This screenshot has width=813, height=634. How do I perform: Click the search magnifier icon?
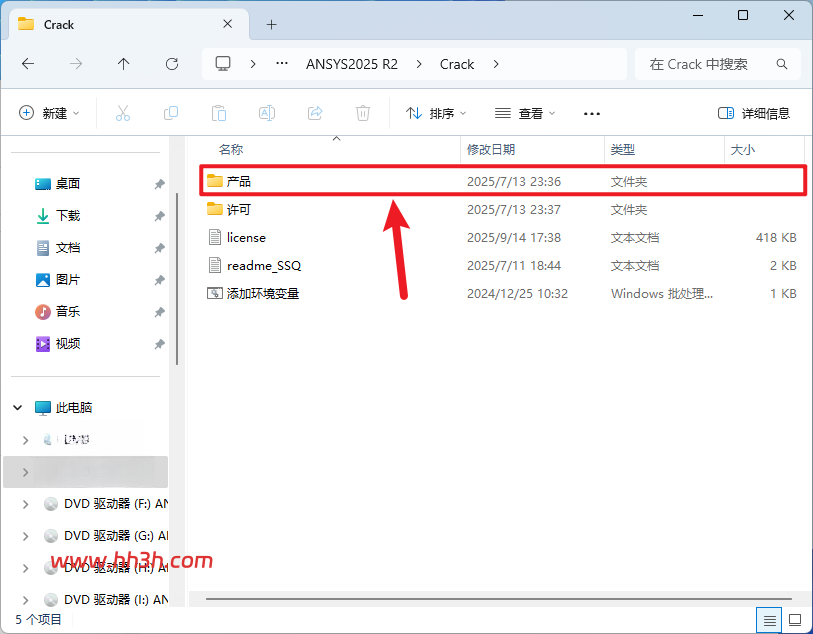[782, 64]
